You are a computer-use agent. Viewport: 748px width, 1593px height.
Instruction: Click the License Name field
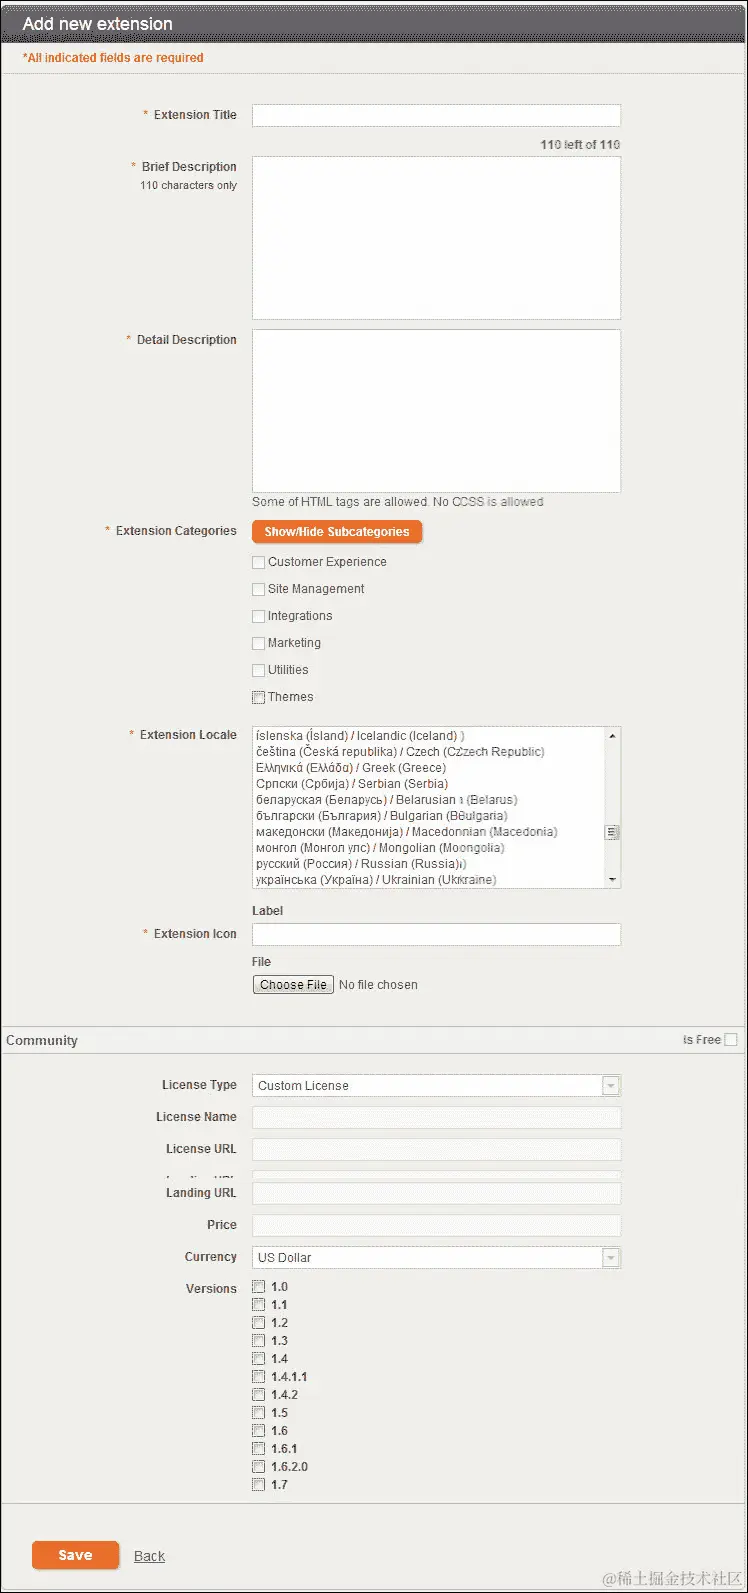436,1118
